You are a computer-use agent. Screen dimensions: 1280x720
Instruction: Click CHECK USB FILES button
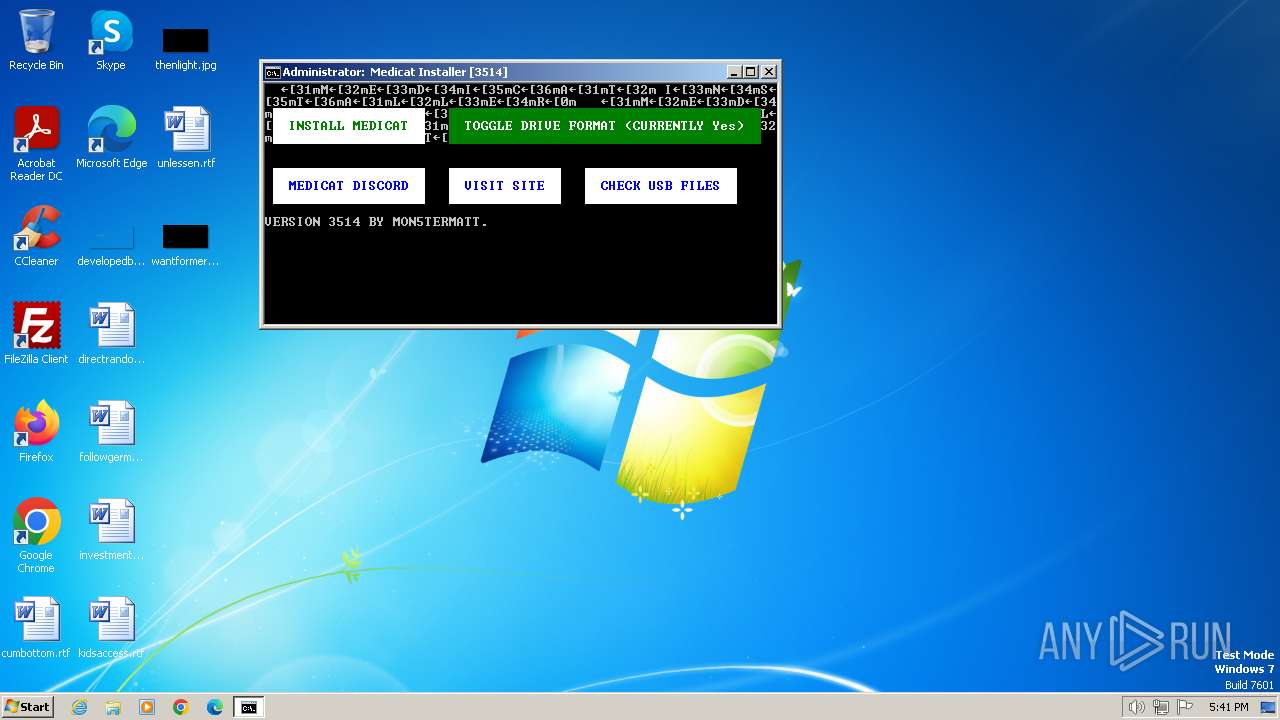point(660,186)
